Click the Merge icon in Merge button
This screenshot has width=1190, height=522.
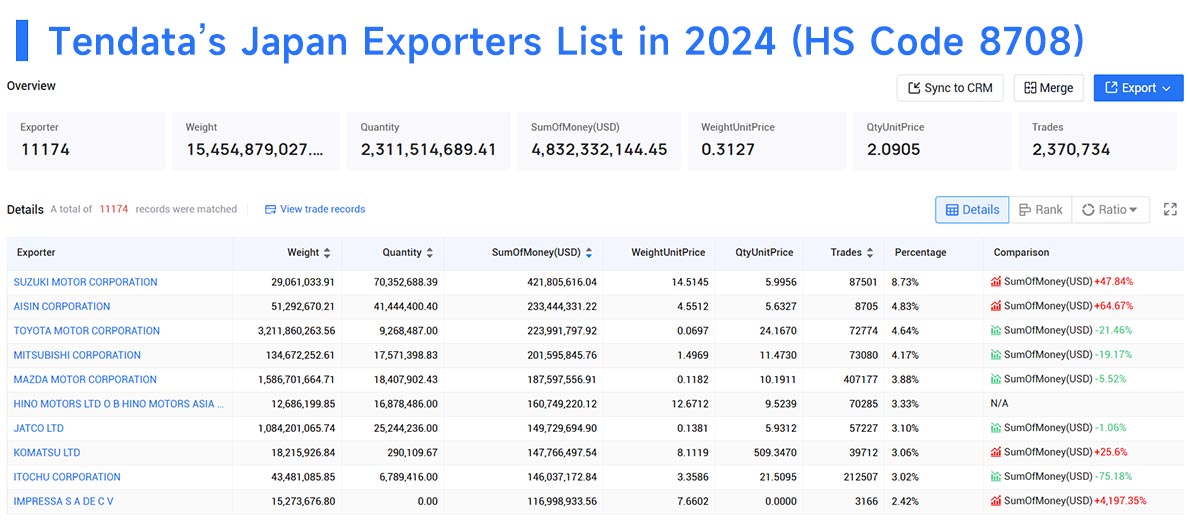(1030, 88)
